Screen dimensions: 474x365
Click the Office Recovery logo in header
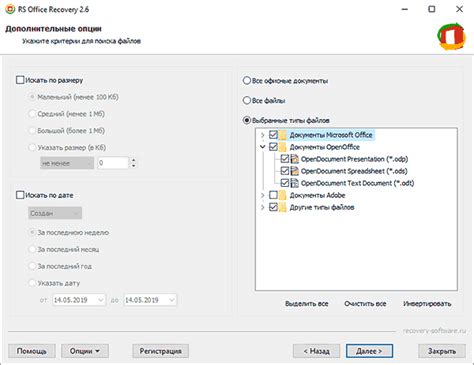click(x=452, y=36)
